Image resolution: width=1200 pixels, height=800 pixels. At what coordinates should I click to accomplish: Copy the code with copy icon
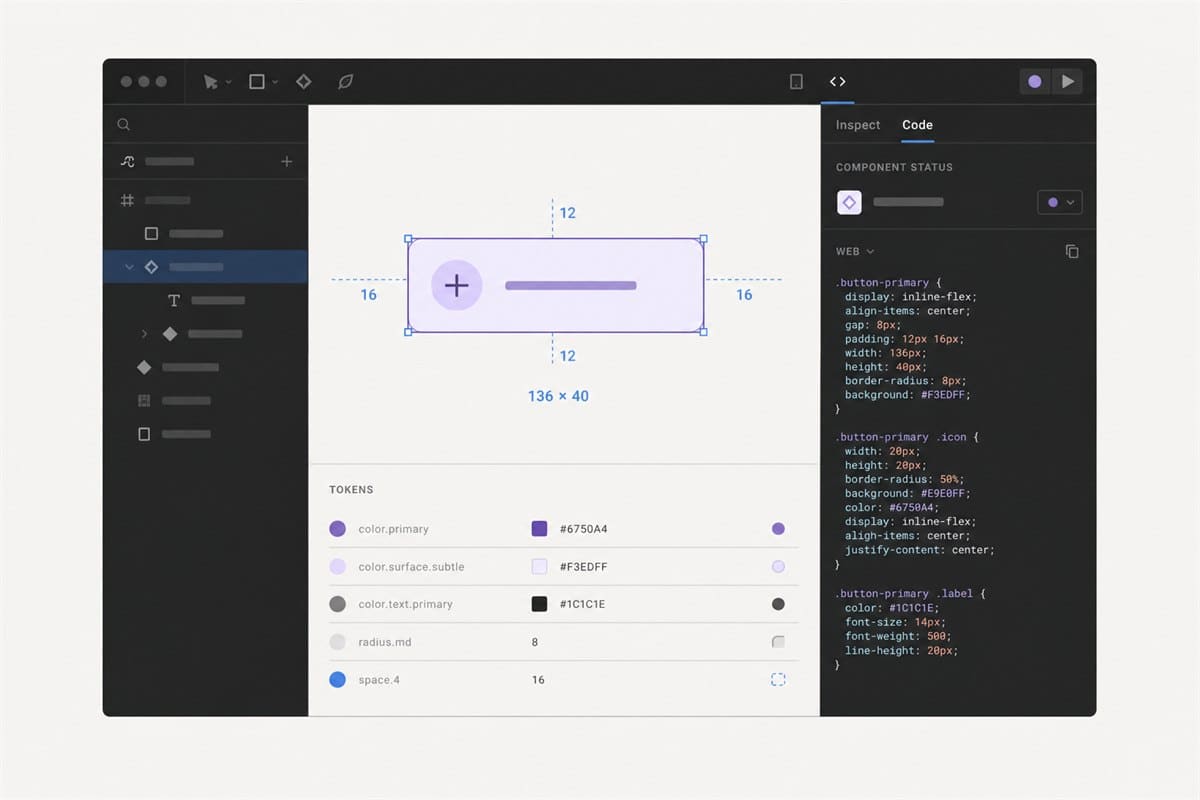tap(1072, 252)
